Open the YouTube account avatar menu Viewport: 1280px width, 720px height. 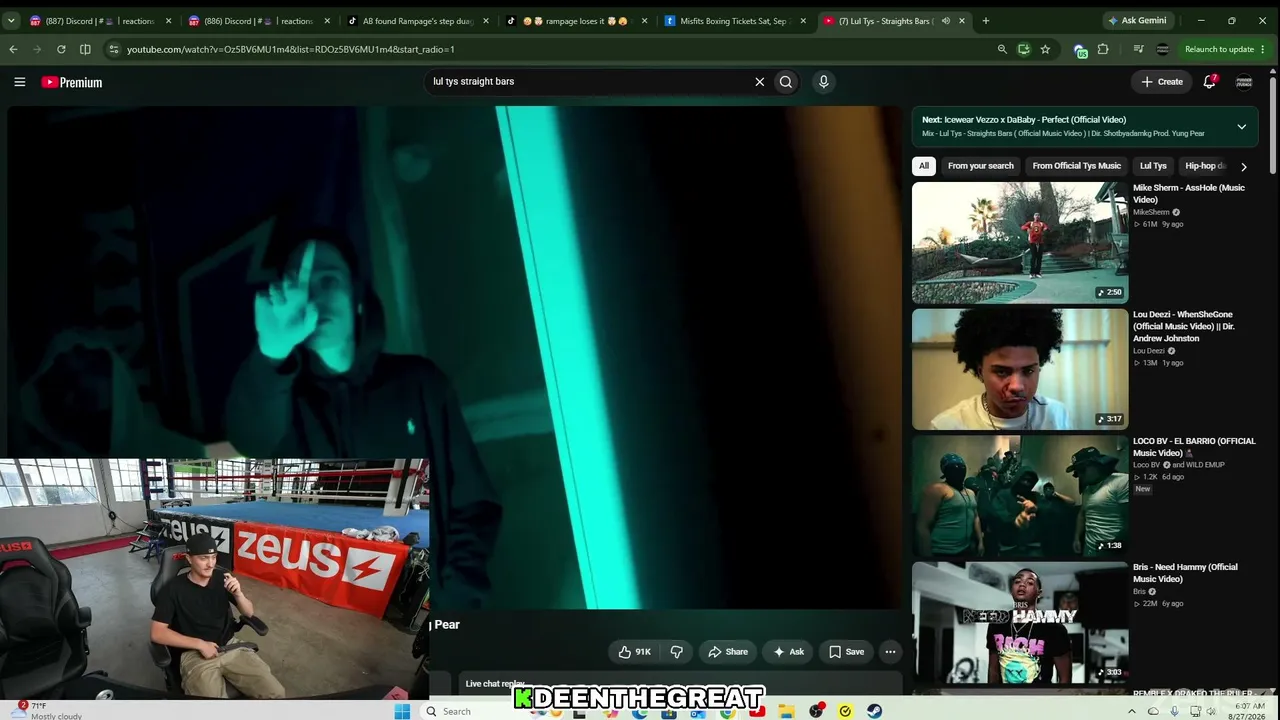[x=1244, y=82]
